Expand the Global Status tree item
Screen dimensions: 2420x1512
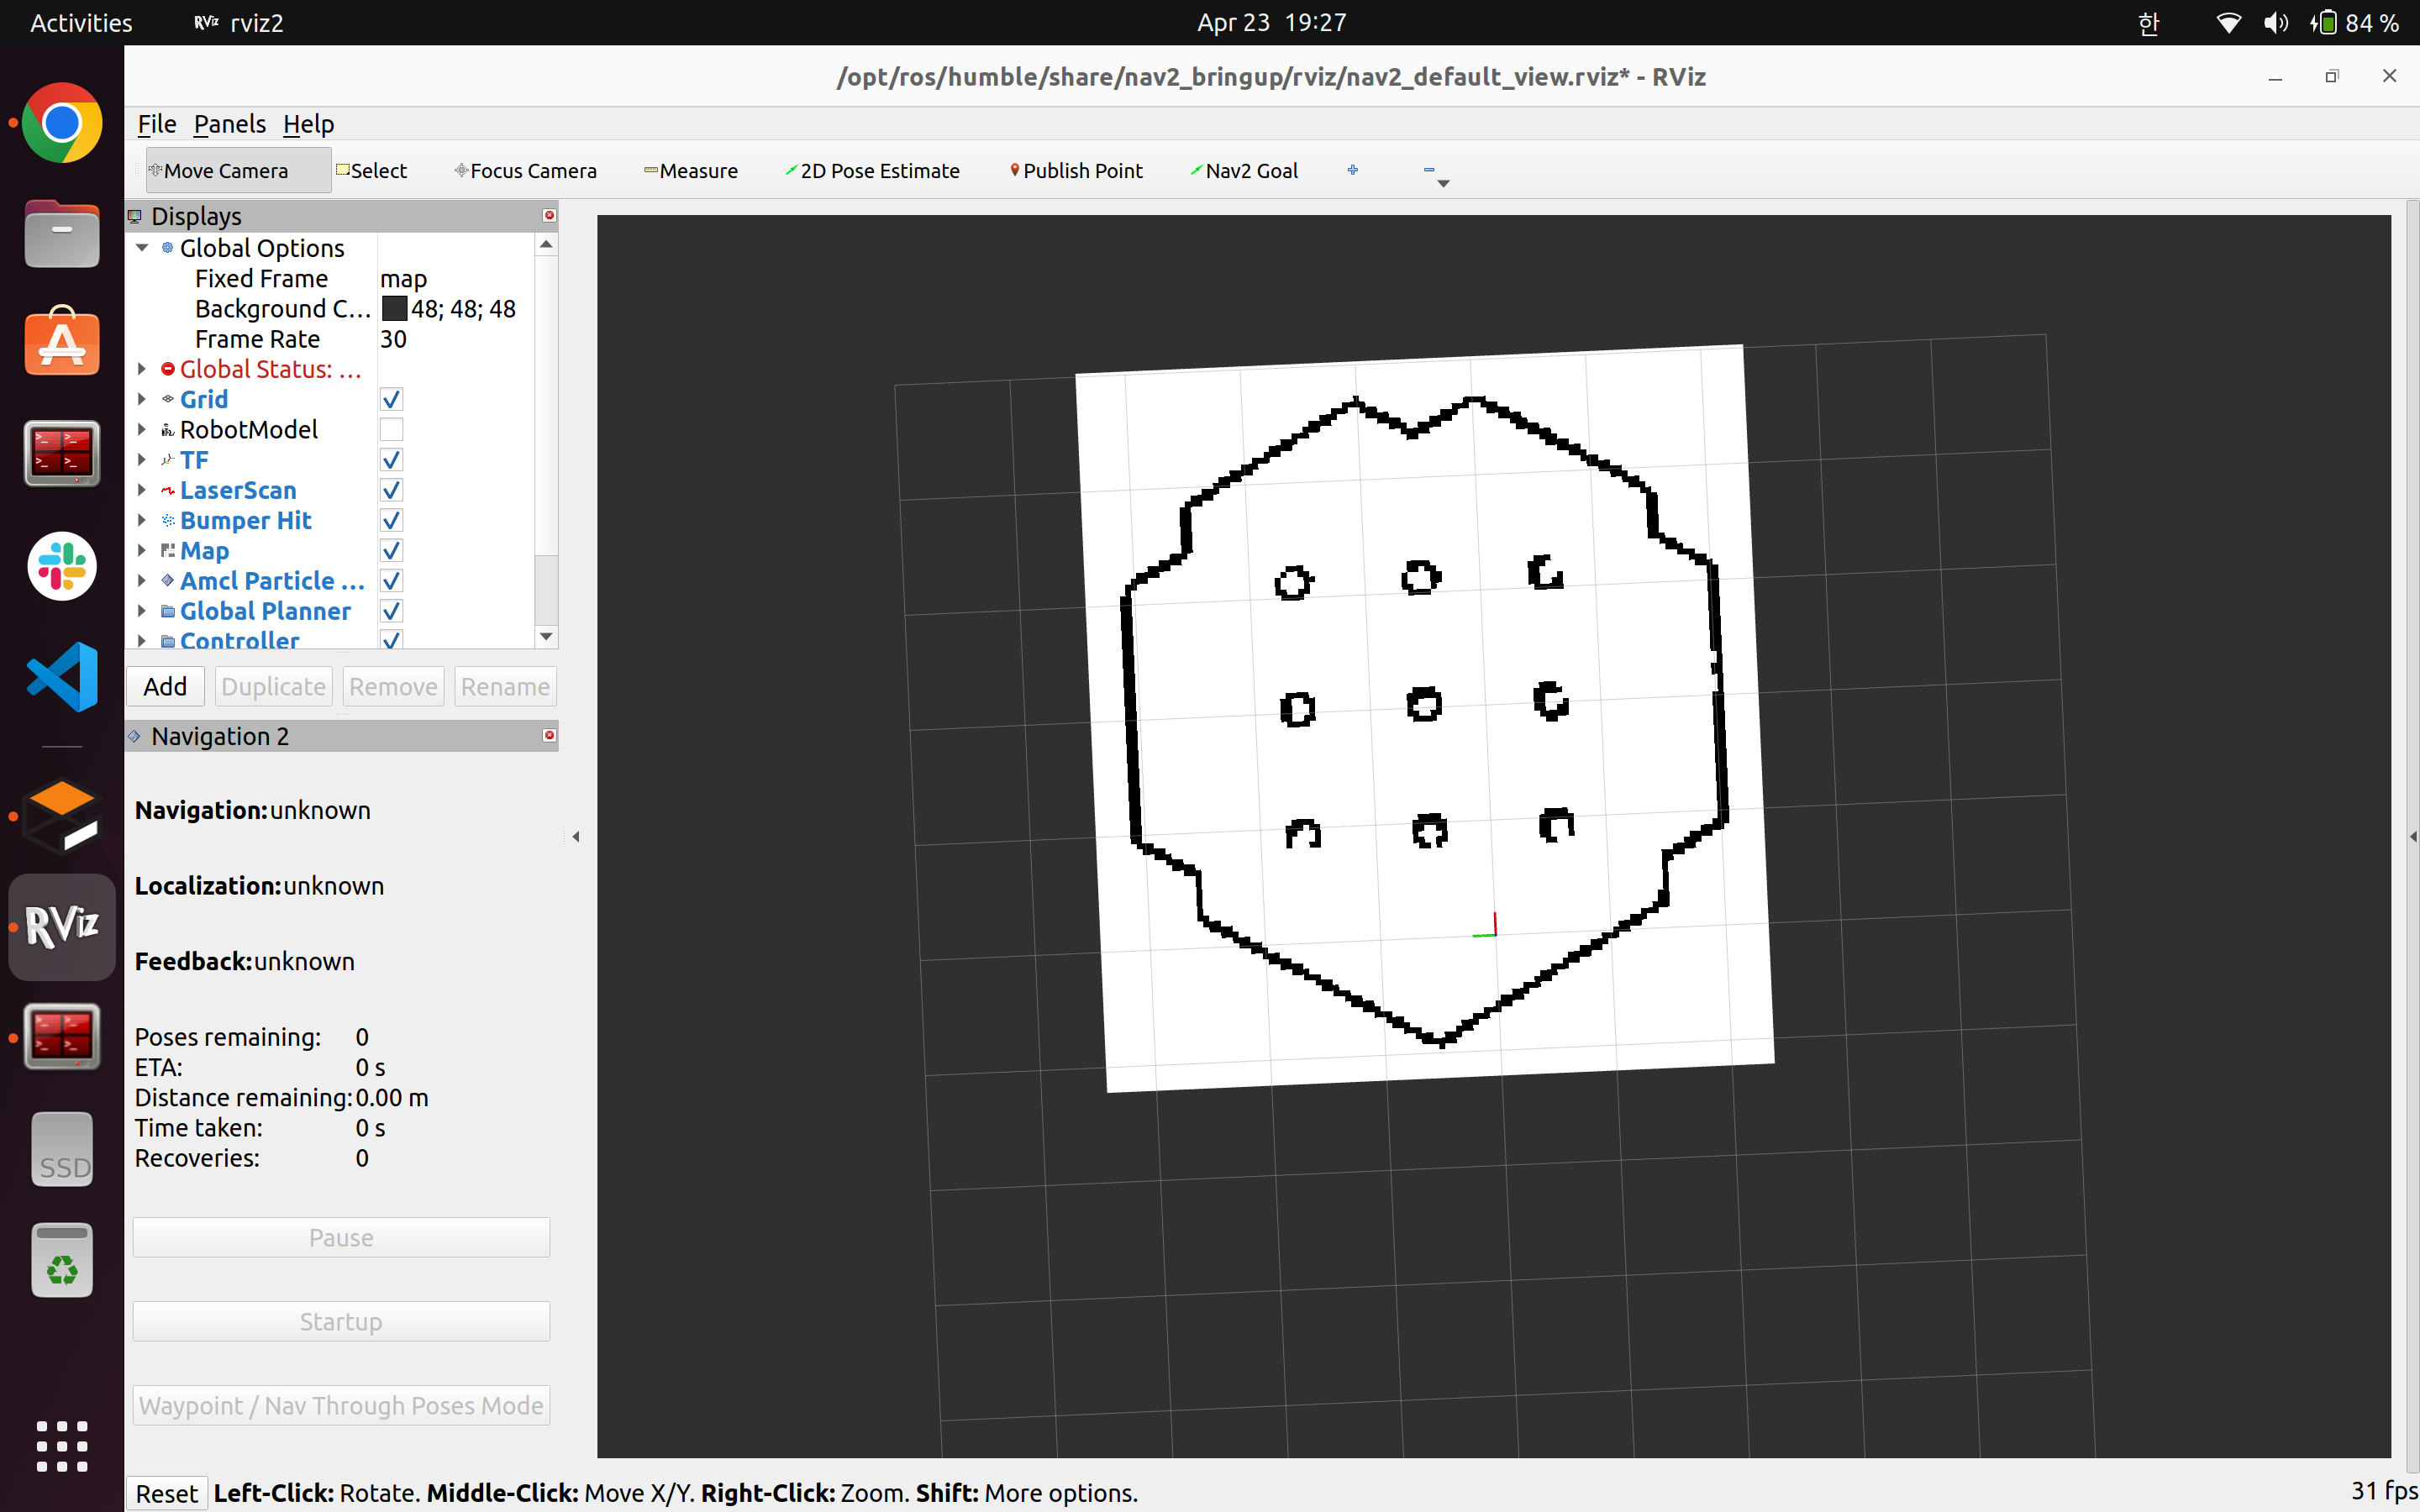point(142,369)
